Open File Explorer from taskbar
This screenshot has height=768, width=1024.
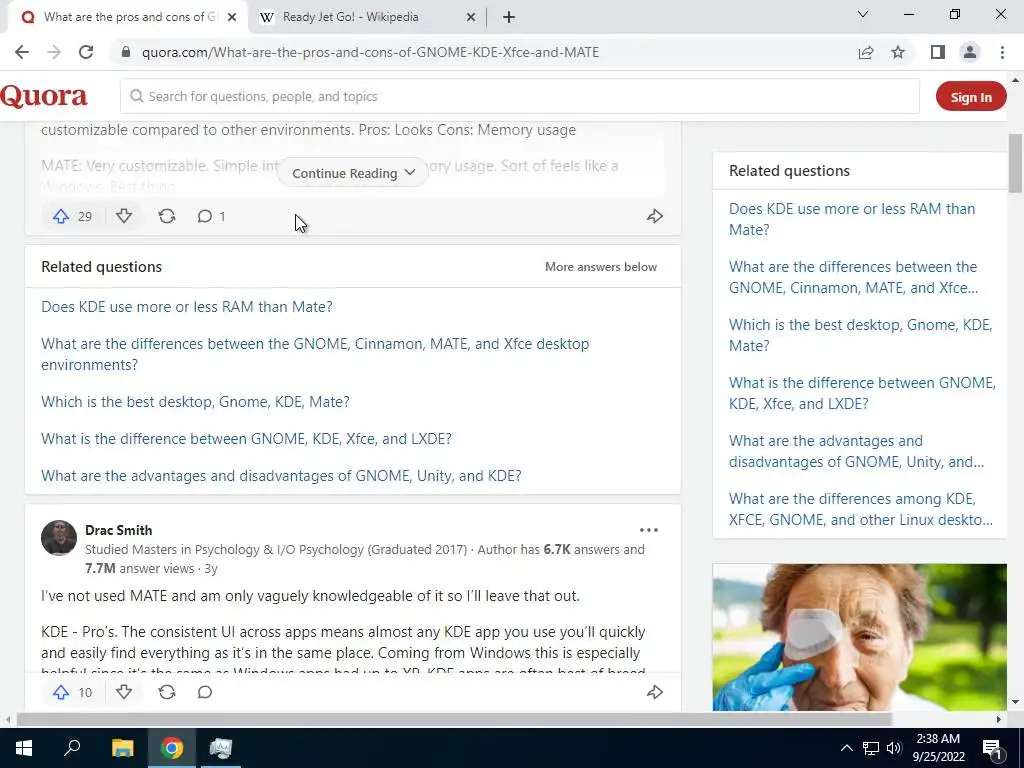(122, 748)
